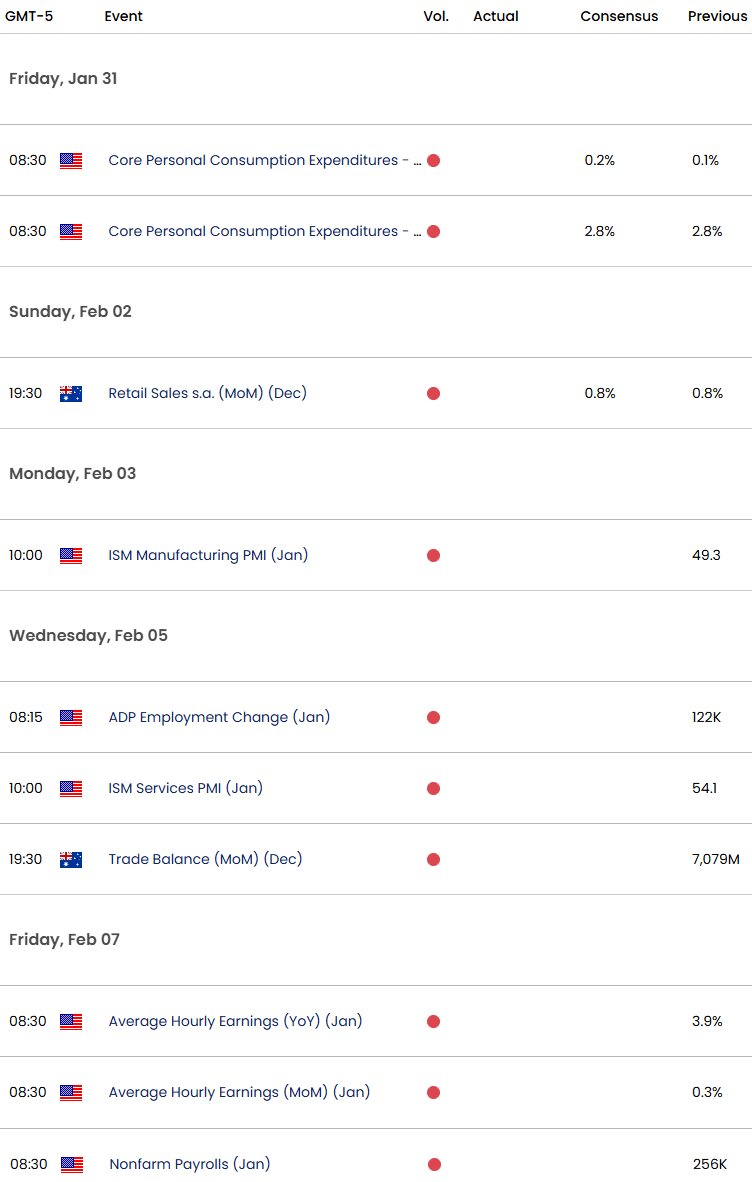Click the US flag beside Nonfarm Payrolls

click(x=70, y=1164)
